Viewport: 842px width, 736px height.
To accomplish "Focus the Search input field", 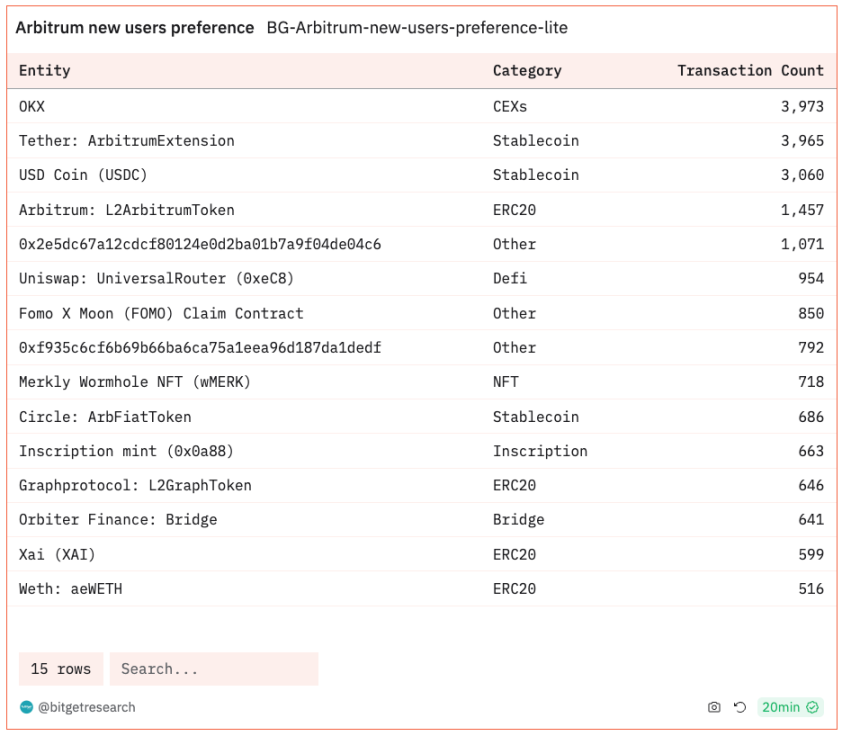I will tap(214, 669).
